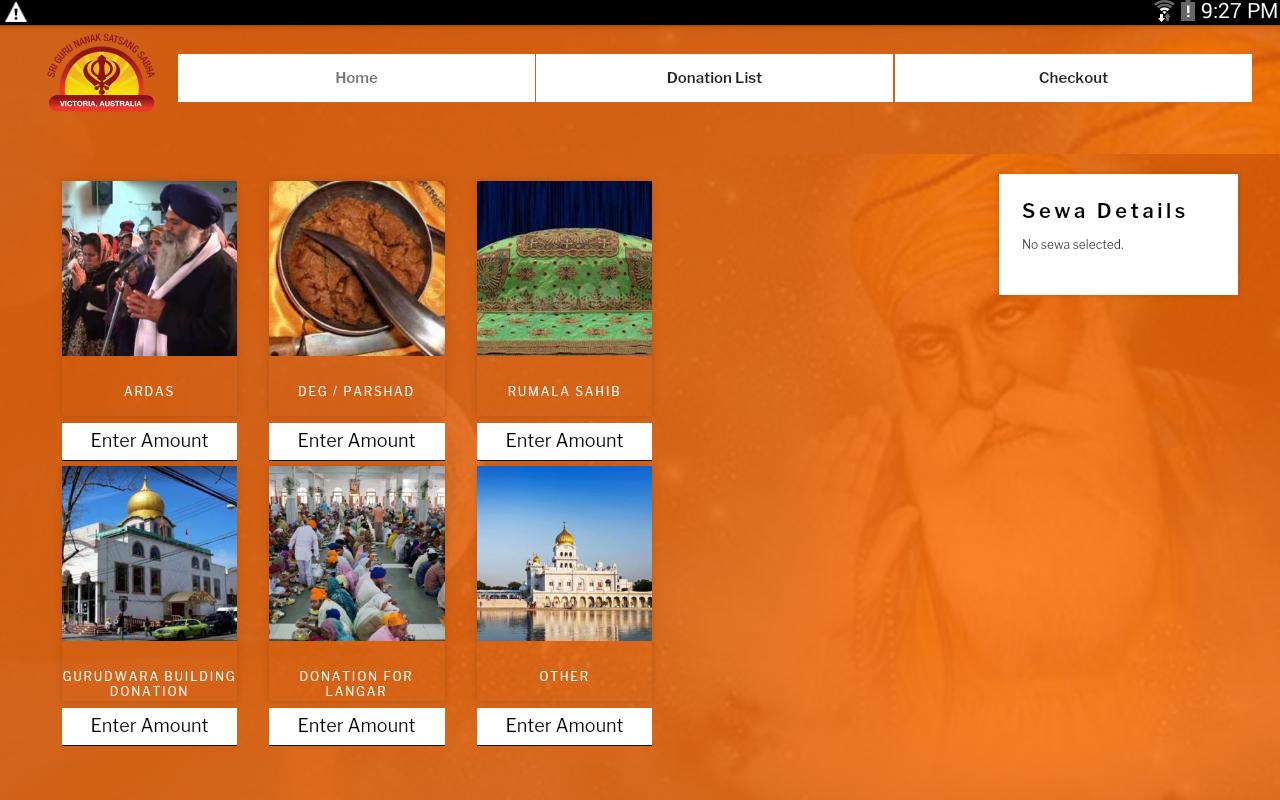Choose the Donation for Langar image
This screenshot has height=800, width=1280.
coord(357,553)
